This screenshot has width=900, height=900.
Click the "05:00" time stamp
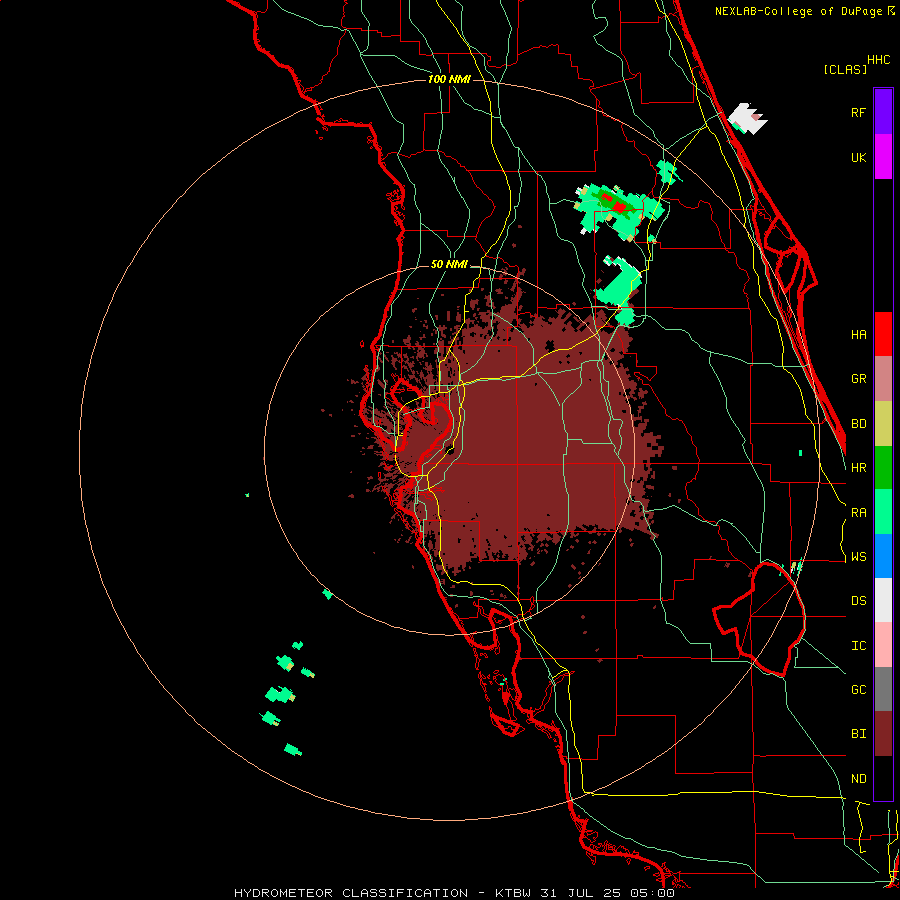[x=655, y=893]
